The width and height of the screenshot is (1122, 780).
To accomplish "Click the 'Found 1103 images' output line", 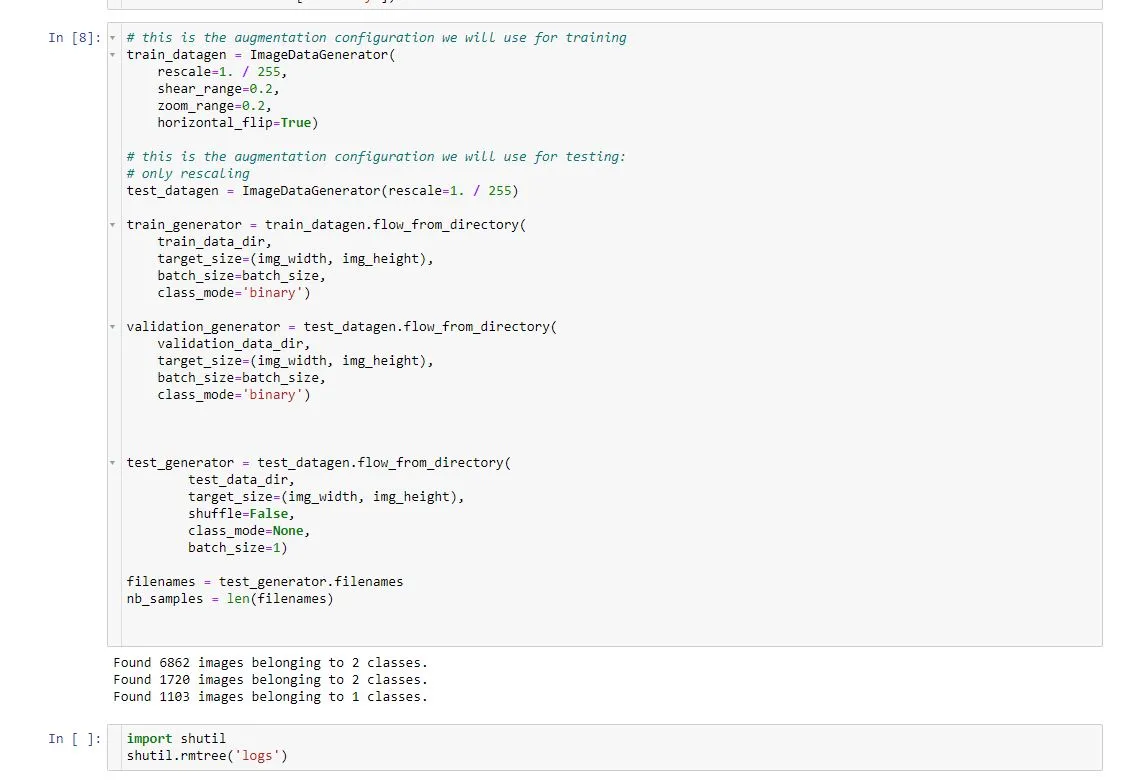I will (x=270, y=697).
